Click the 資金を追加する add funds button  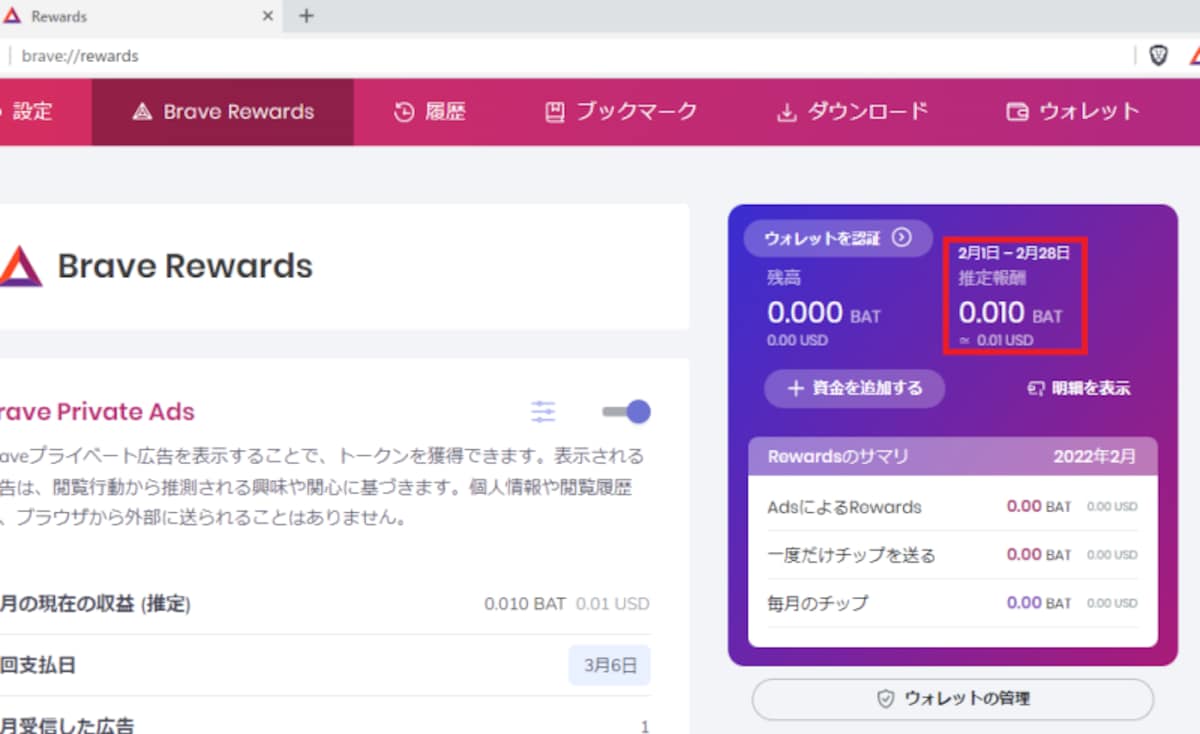(x=854, y=388)
